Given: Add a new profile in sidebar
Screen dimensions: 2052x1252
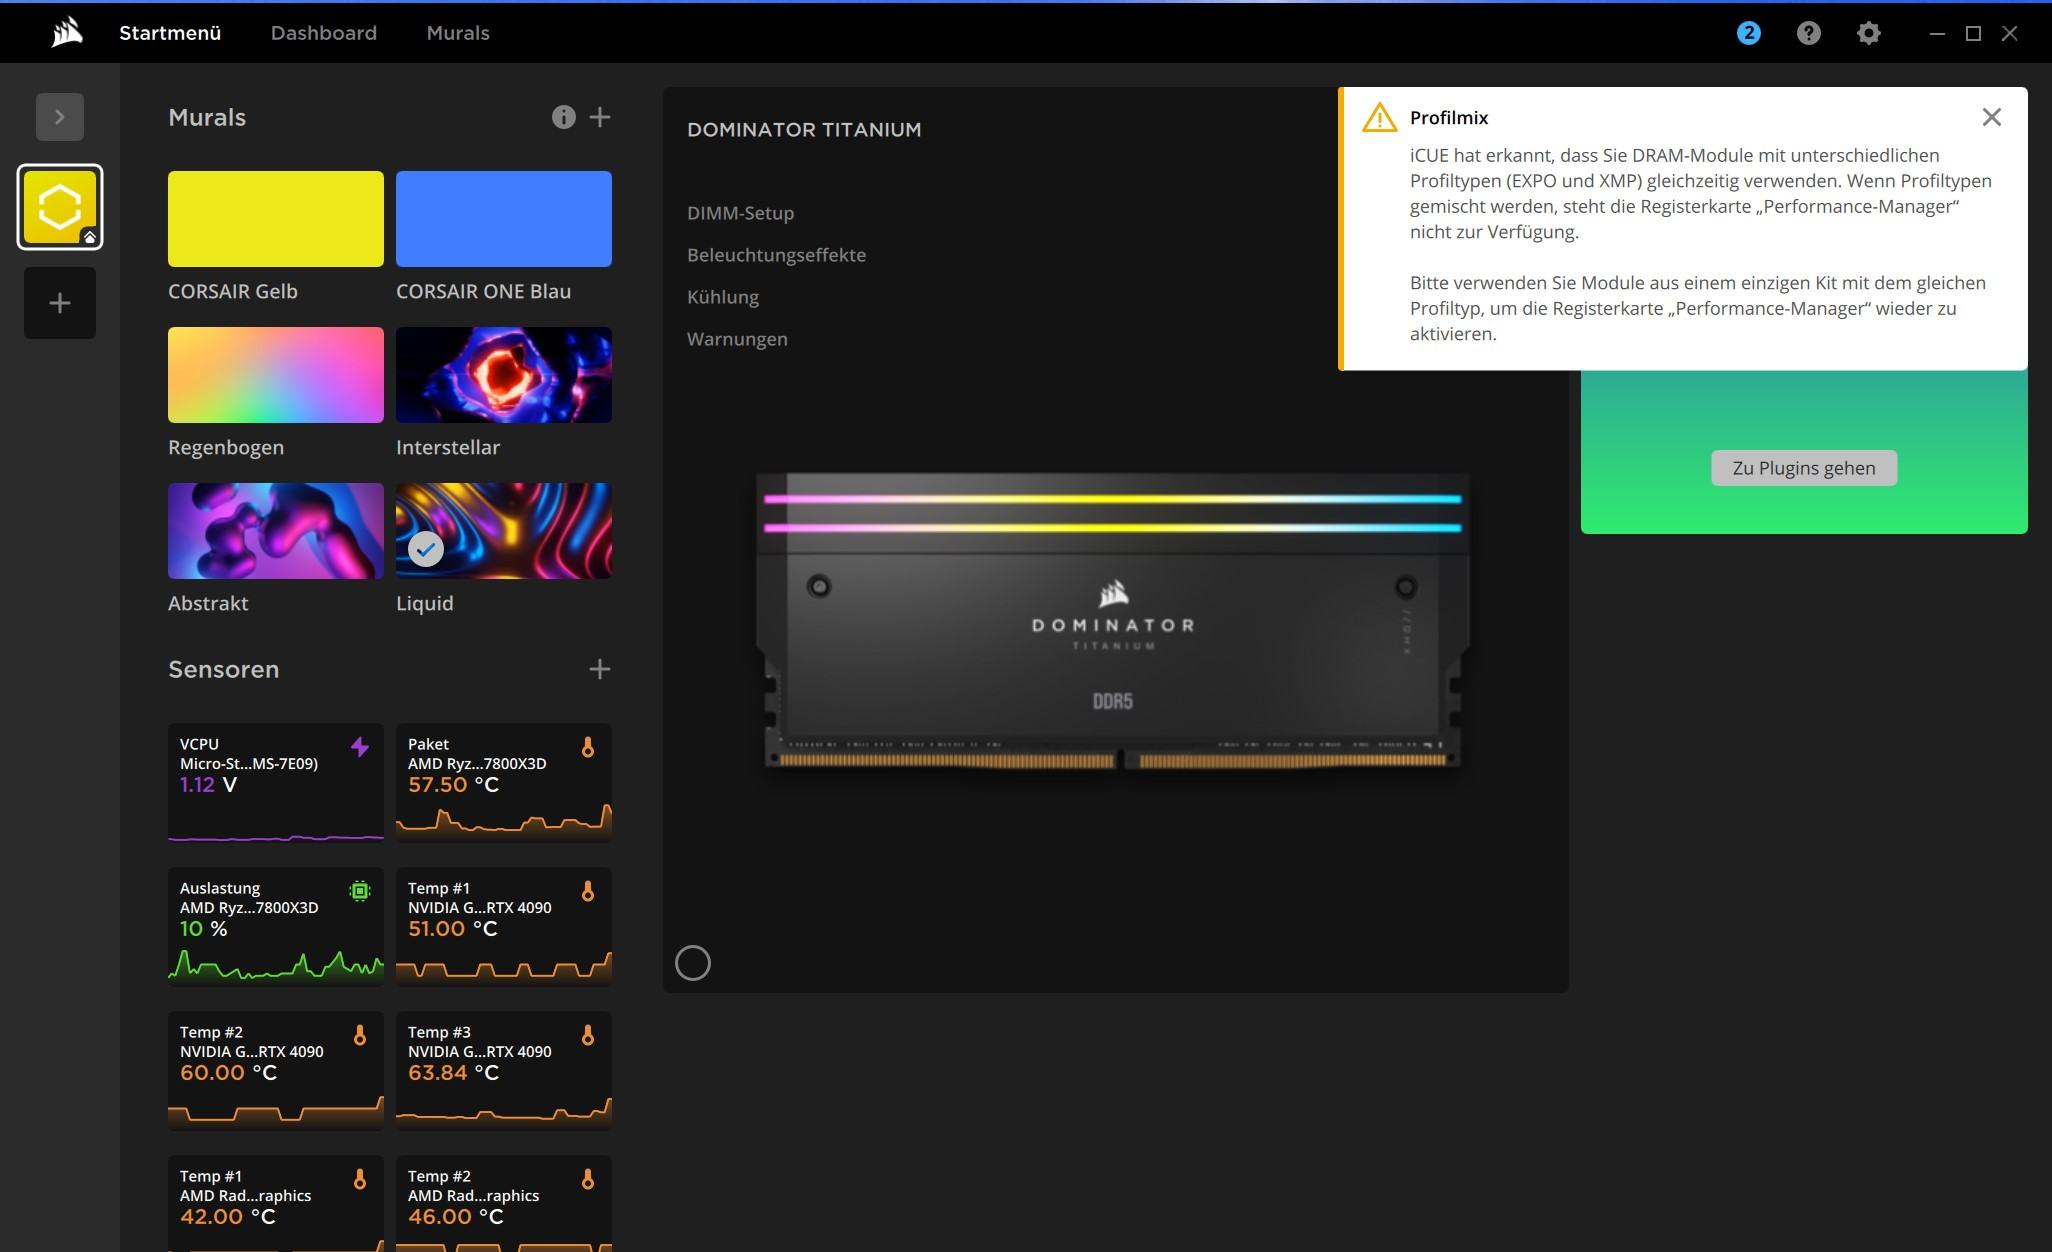Looking at the screenshot, I should coord(60,303).
